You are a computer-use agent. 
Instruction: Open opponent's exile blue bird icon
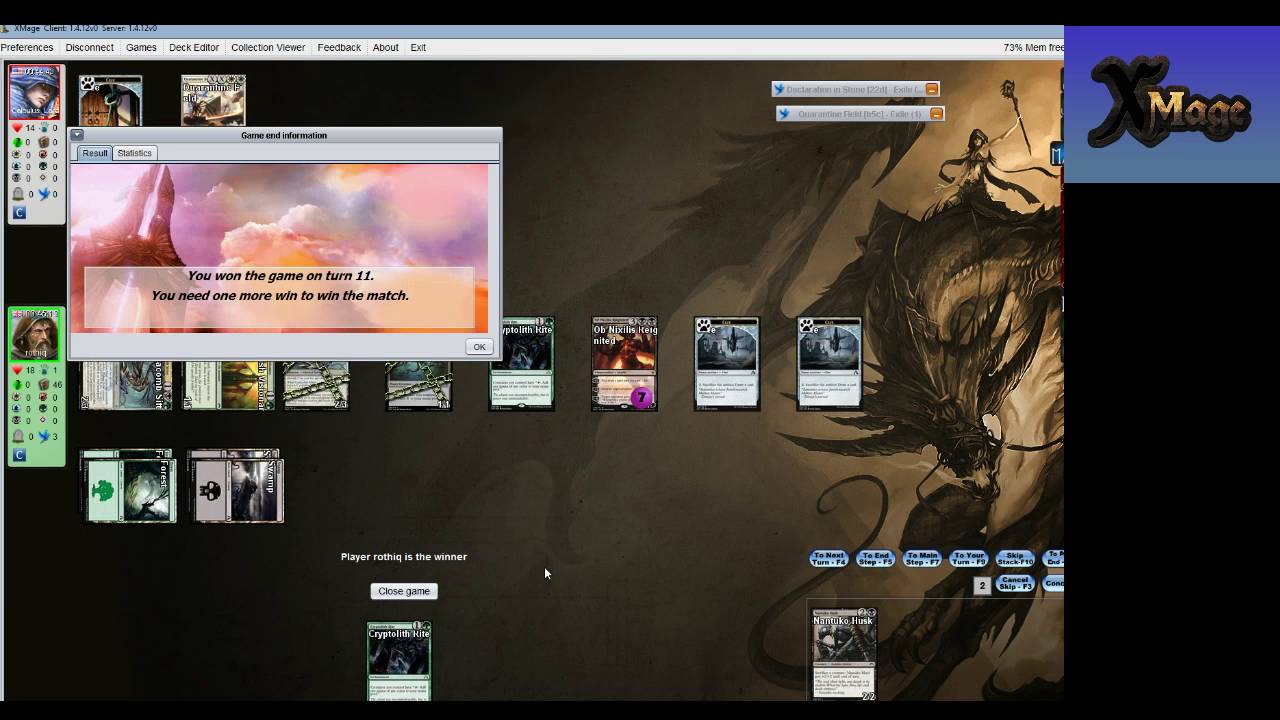(44, 194)
